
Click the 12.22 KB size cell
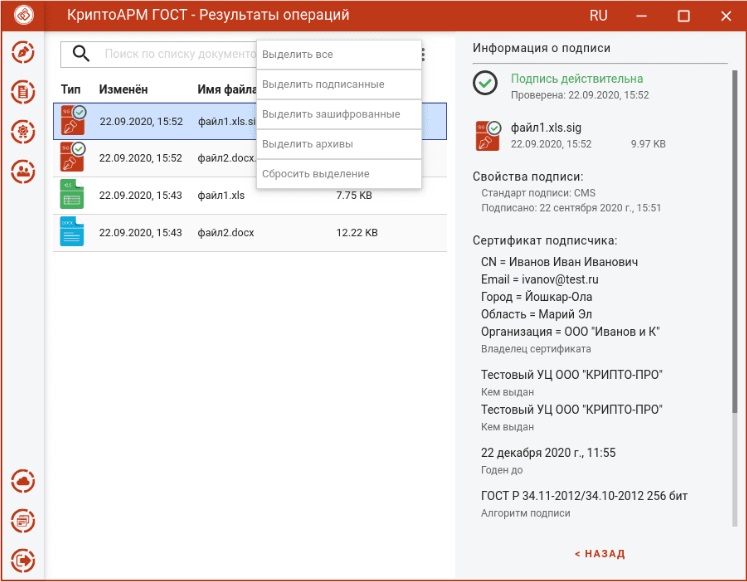tap(357, 233)
